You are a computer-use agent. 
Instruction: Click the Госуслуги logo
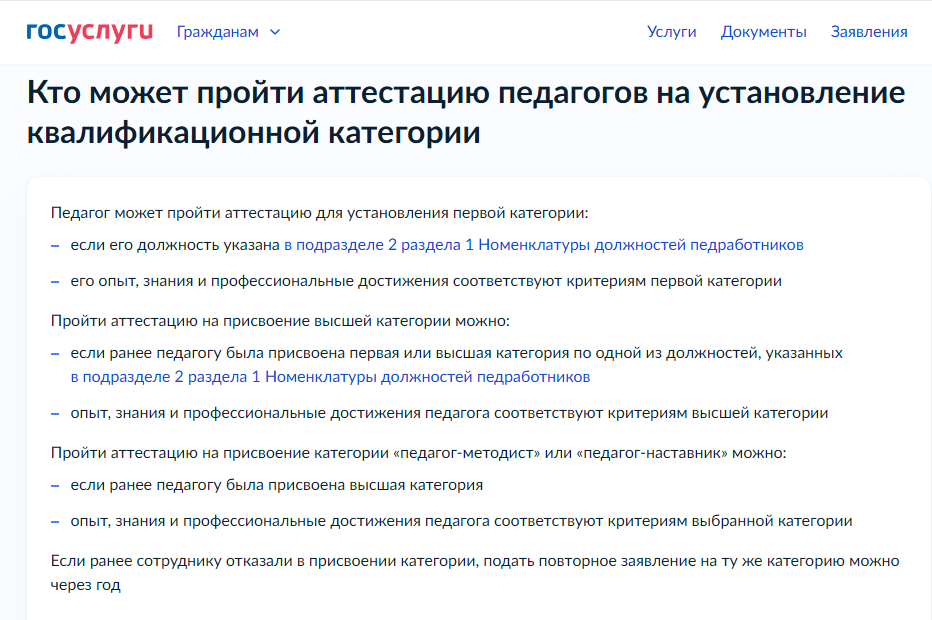[x=90, y=32]
